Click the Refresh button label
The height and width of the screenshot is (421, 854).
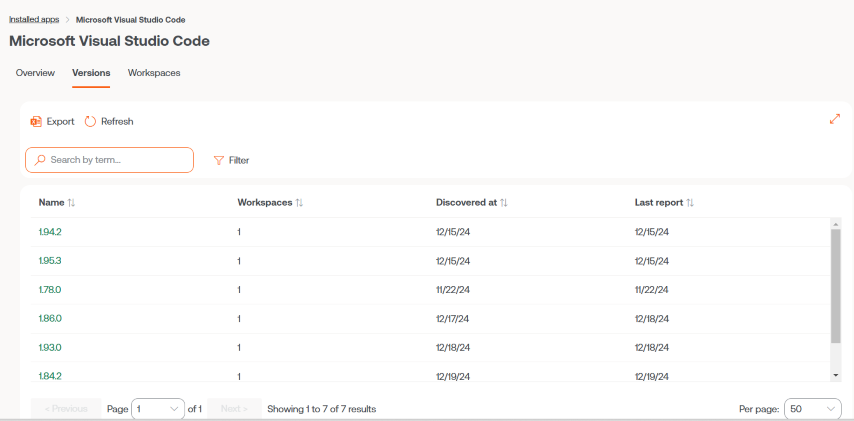tap(117, 121)
